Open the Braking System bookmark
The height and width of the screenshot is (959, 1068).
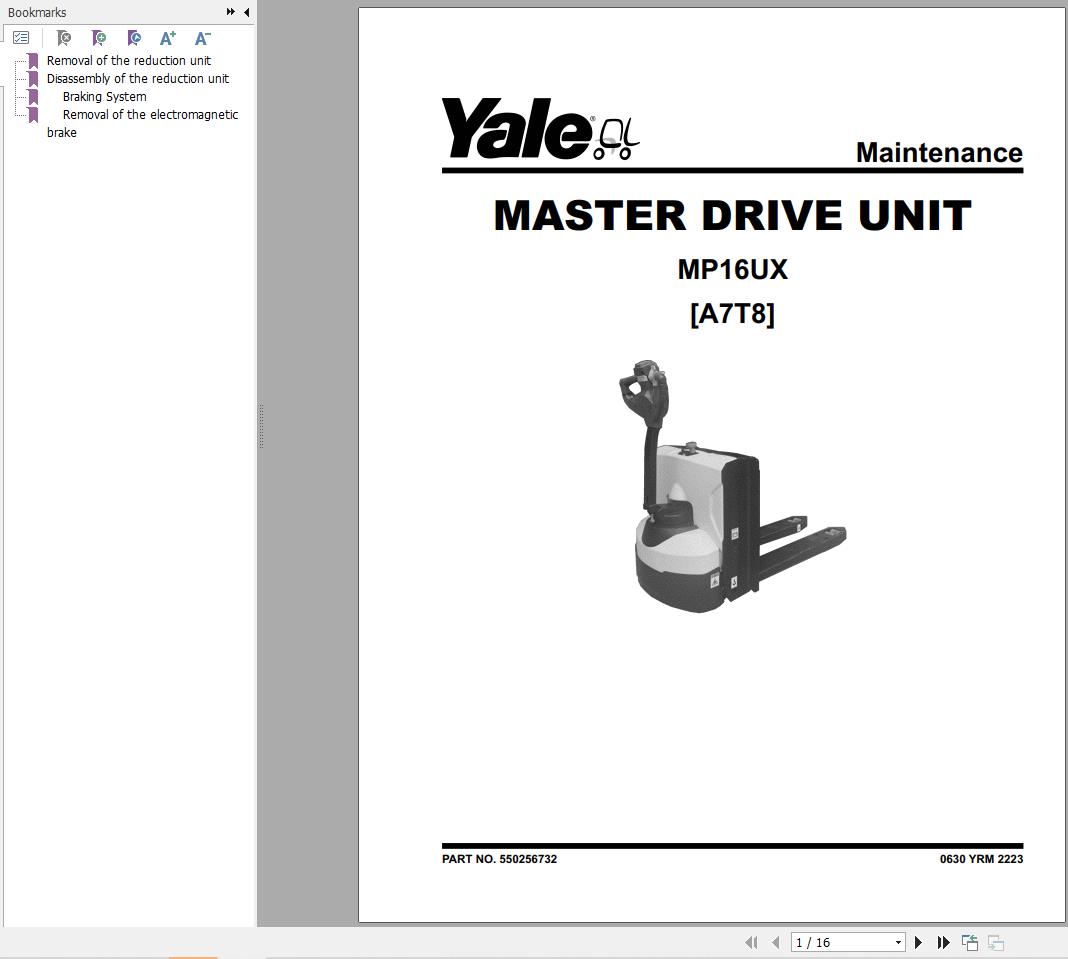point(104,96)
